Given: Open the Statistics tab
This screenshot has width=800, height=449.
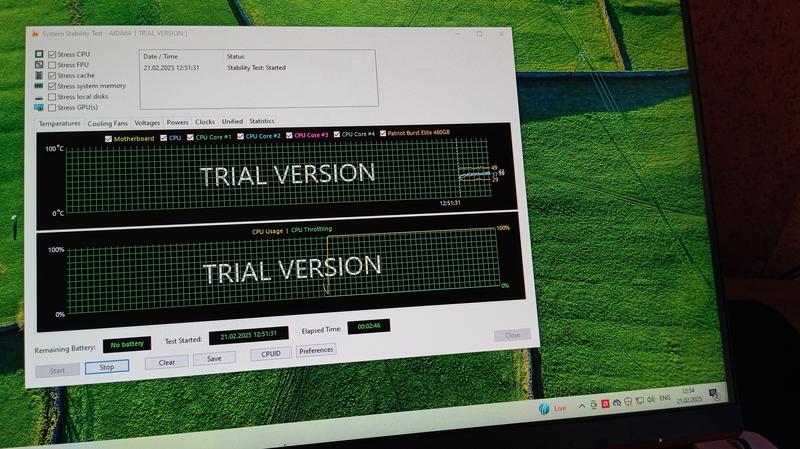Looking at the screenshot, I should [x=262, y=121].
